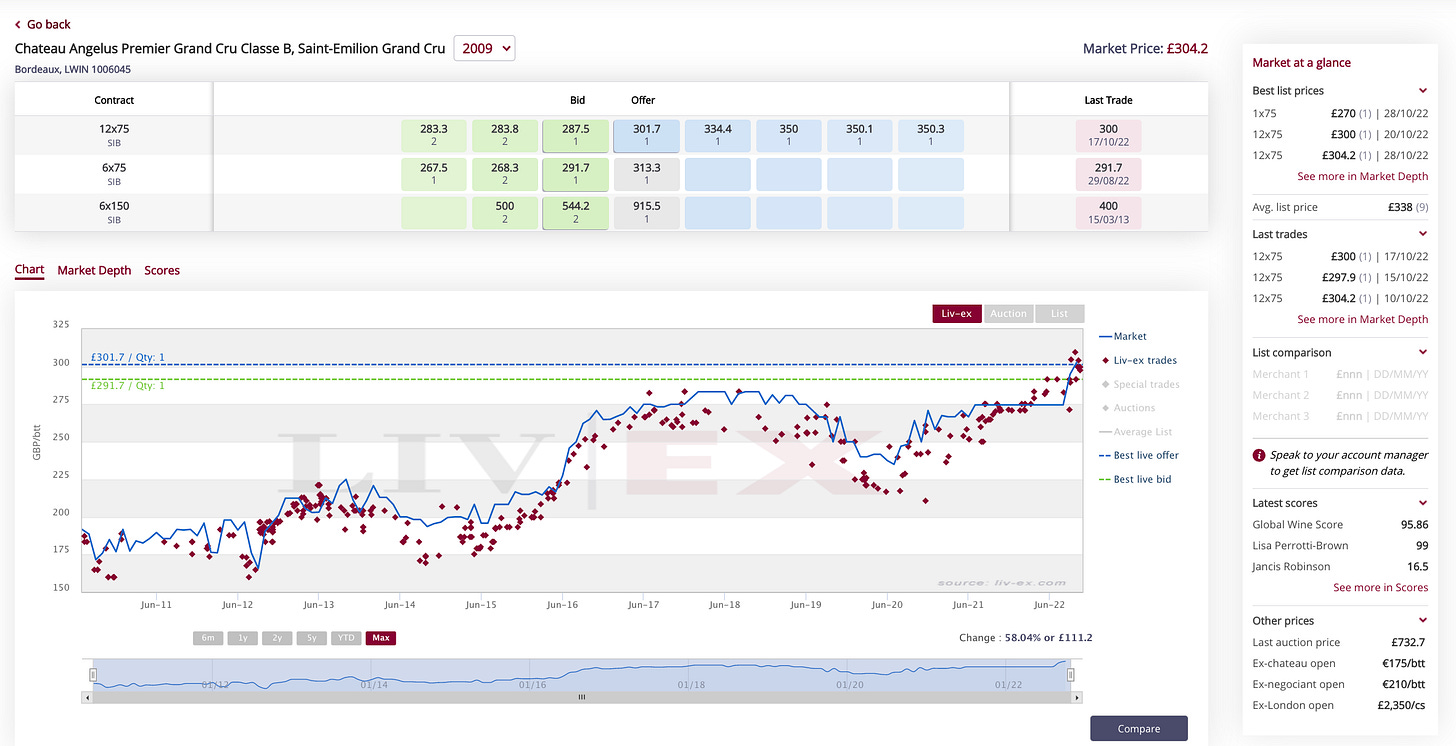Toggle Best live bid line in legend
The image size is (1456, 746).
click(1135, 480)
